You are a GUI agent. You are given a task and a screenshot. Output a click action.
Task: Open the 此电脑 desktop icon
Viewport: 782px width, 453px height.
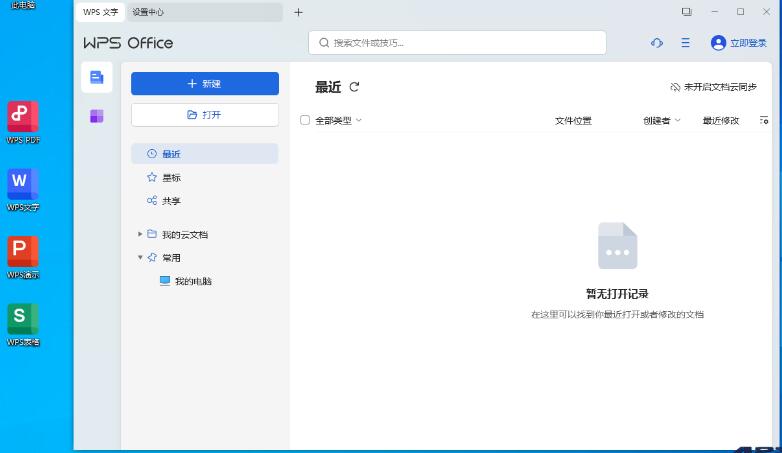pyautogui.click(x=23, y=5)
